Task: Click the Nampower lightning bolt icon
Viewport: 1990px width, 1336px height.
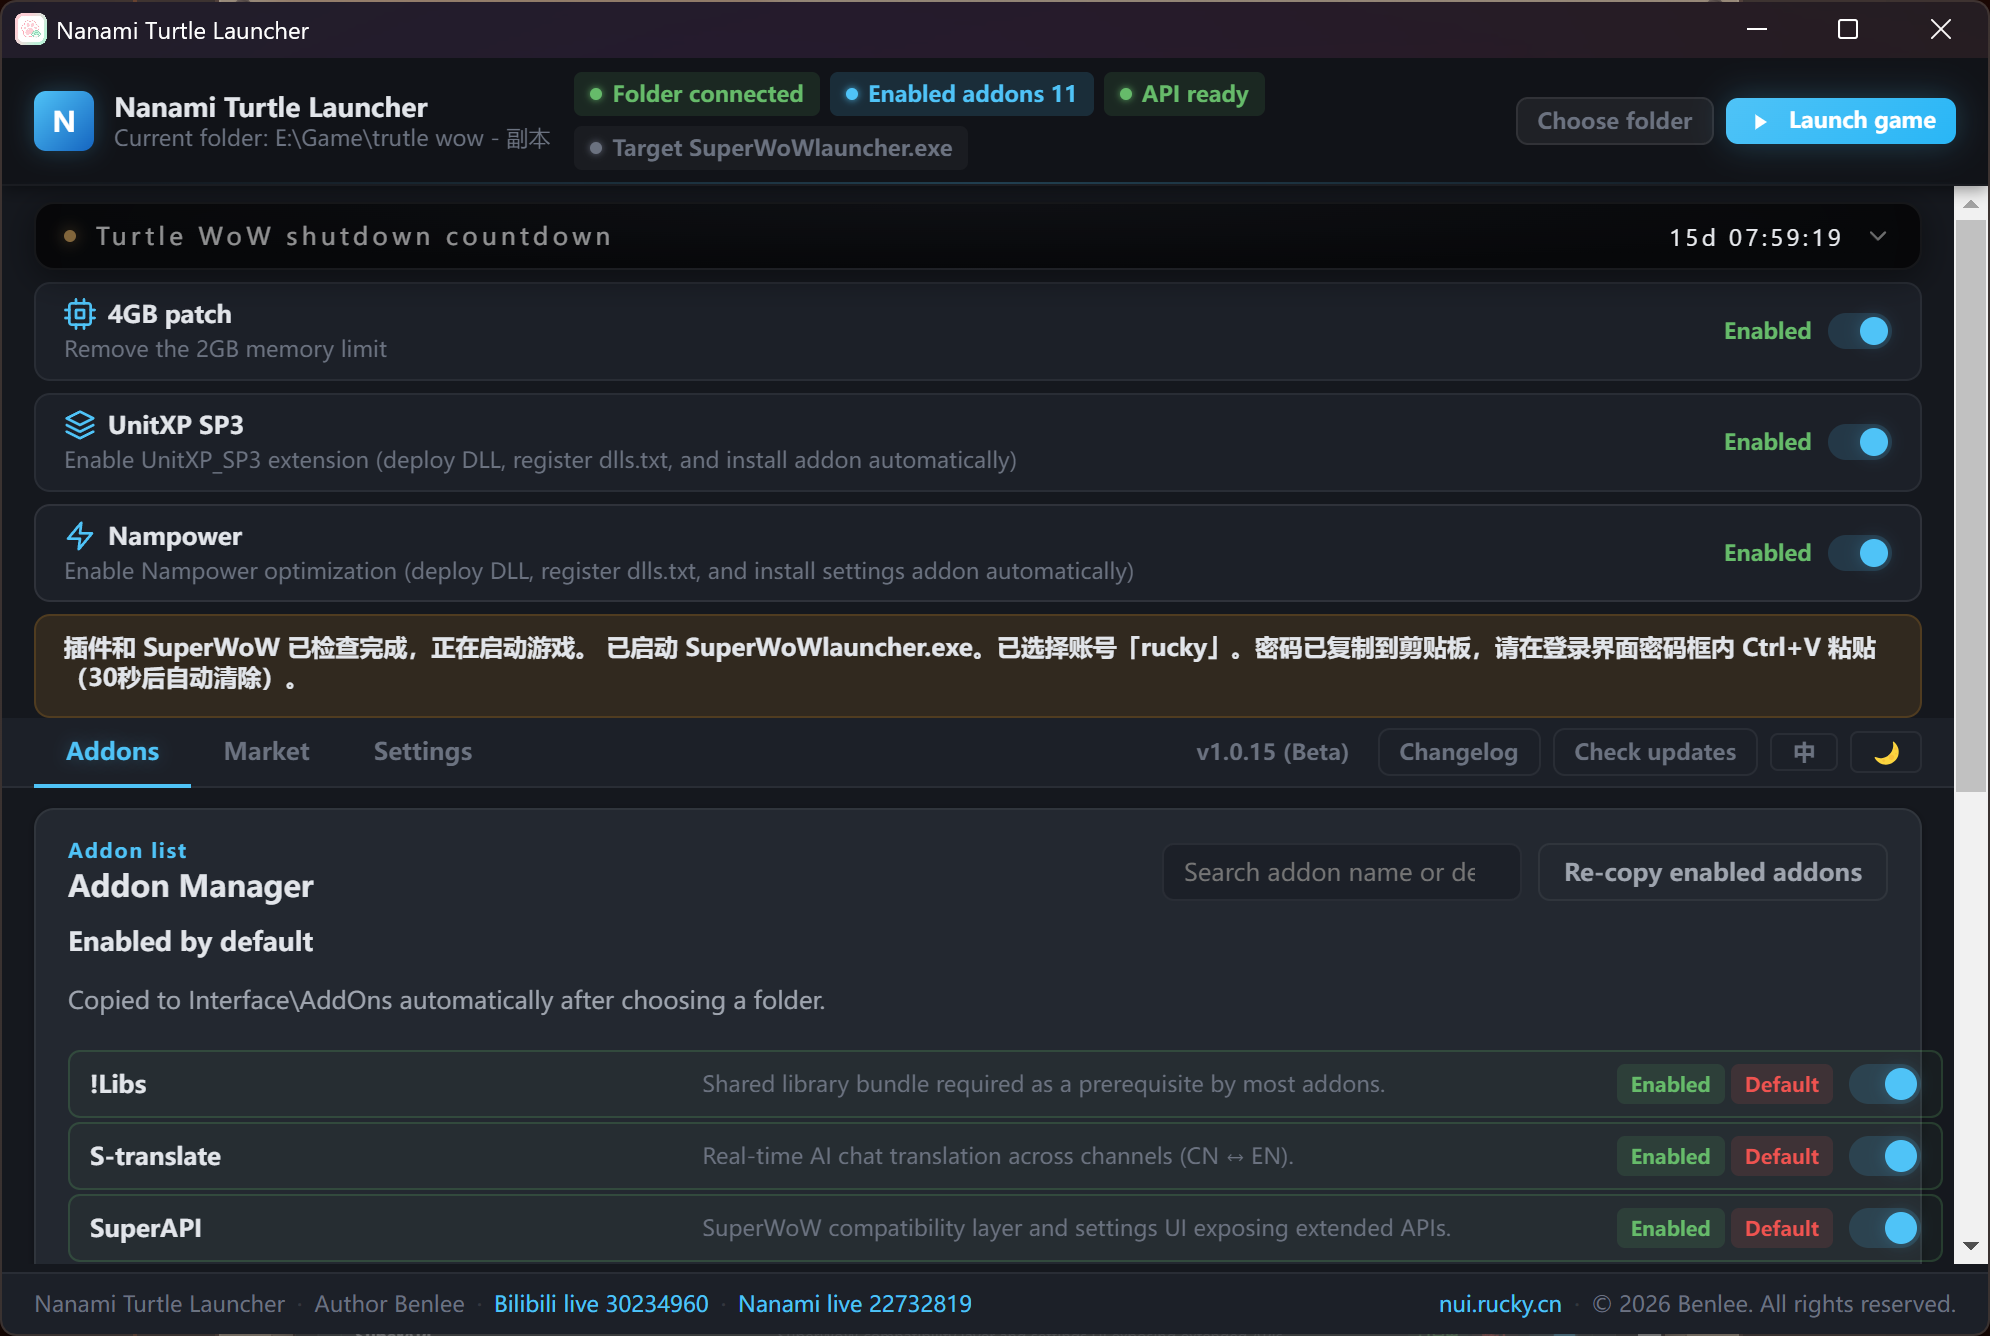Action: [x=80, y=536]
